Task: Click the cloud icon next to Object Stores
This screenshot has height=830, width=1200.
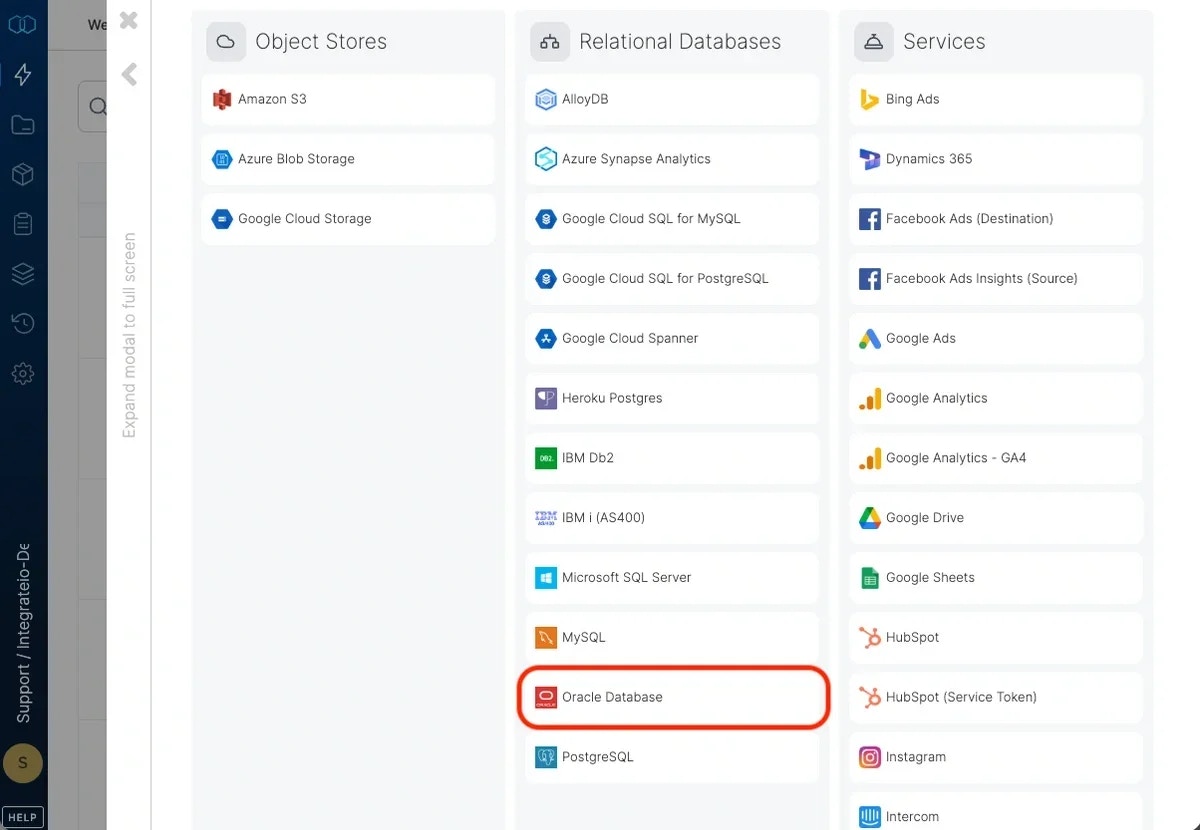Action: 226,41
